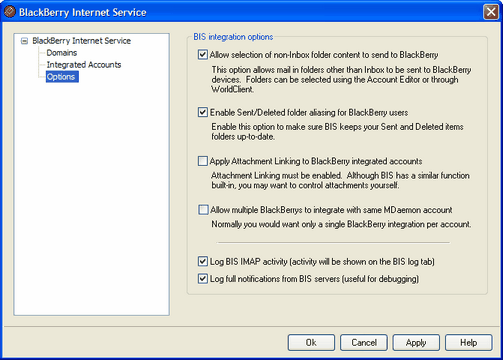
Task: Open the Domains tree item
Action: click(x=62, y=53)
